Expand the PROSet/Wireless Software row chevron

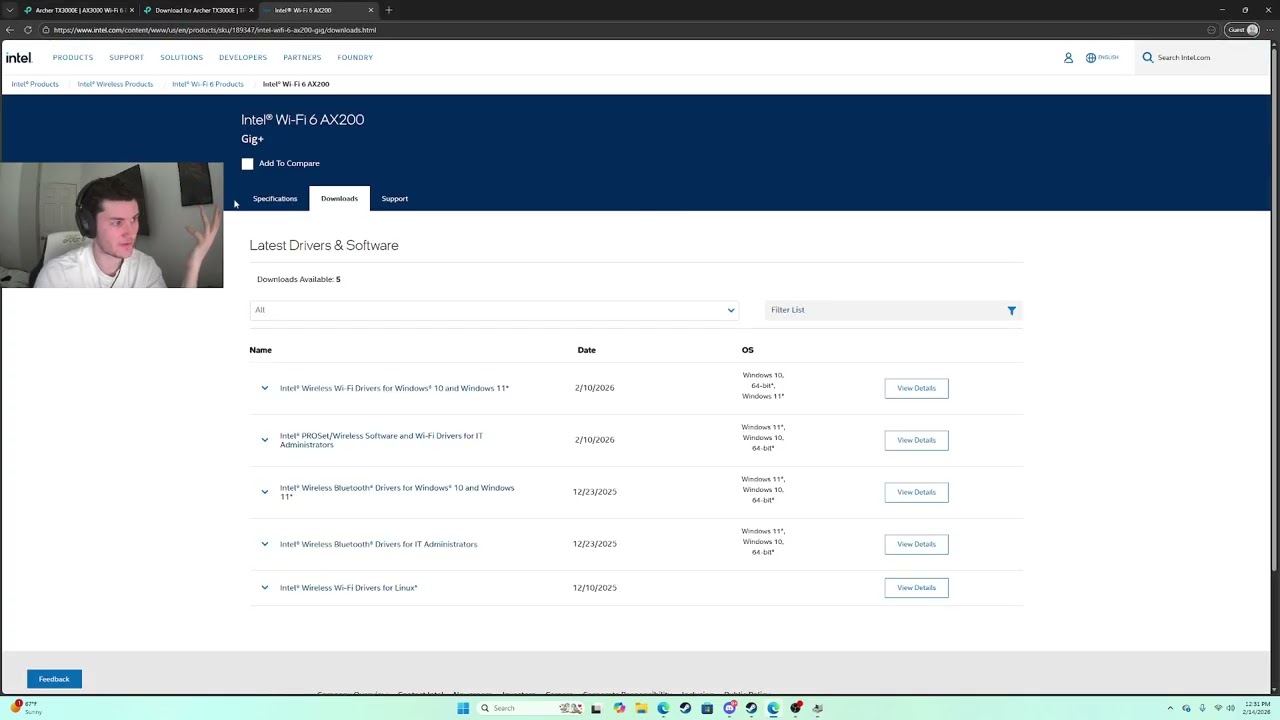coord(264,440)
